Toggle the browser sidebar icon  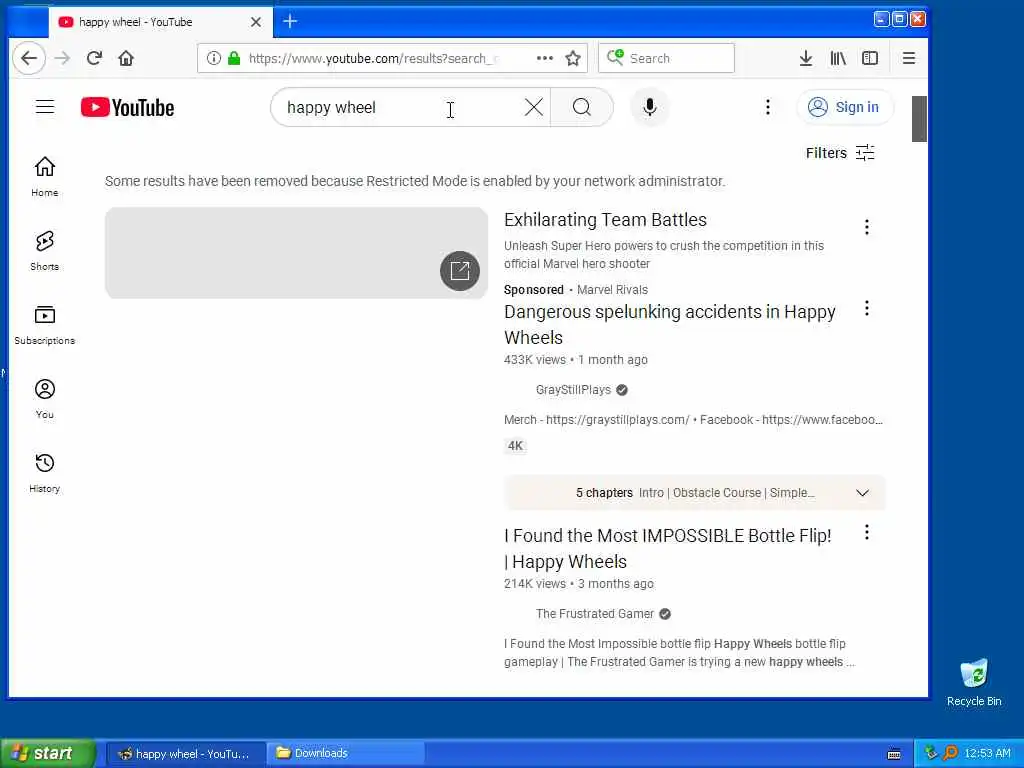(870, 58)
